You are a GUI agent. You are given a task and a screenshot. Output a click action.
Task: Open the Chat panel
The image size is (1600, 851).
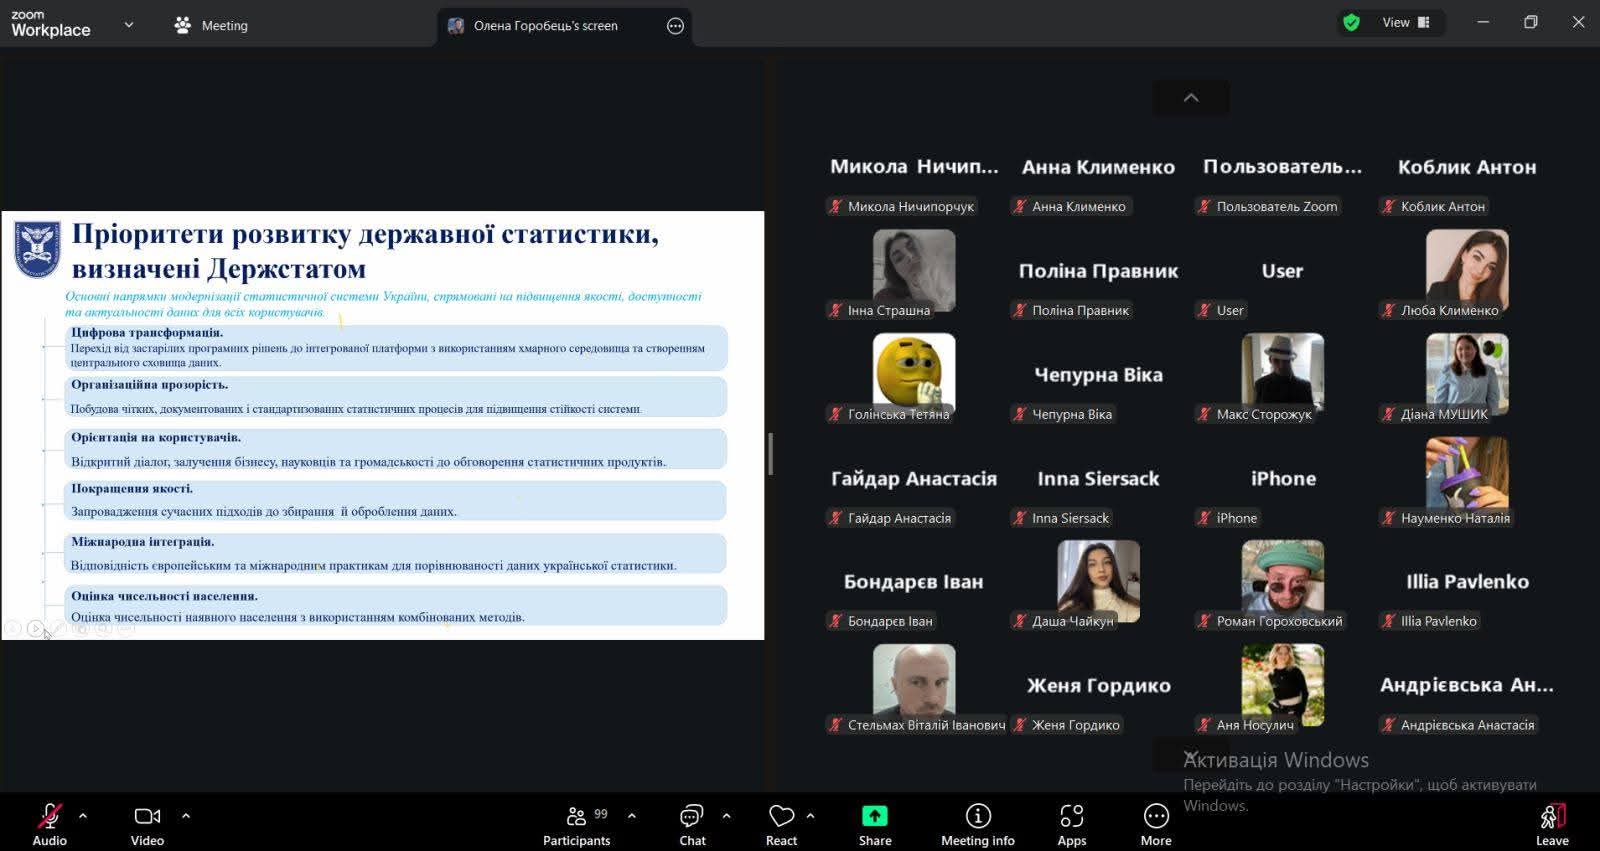[x=692, y=825]
